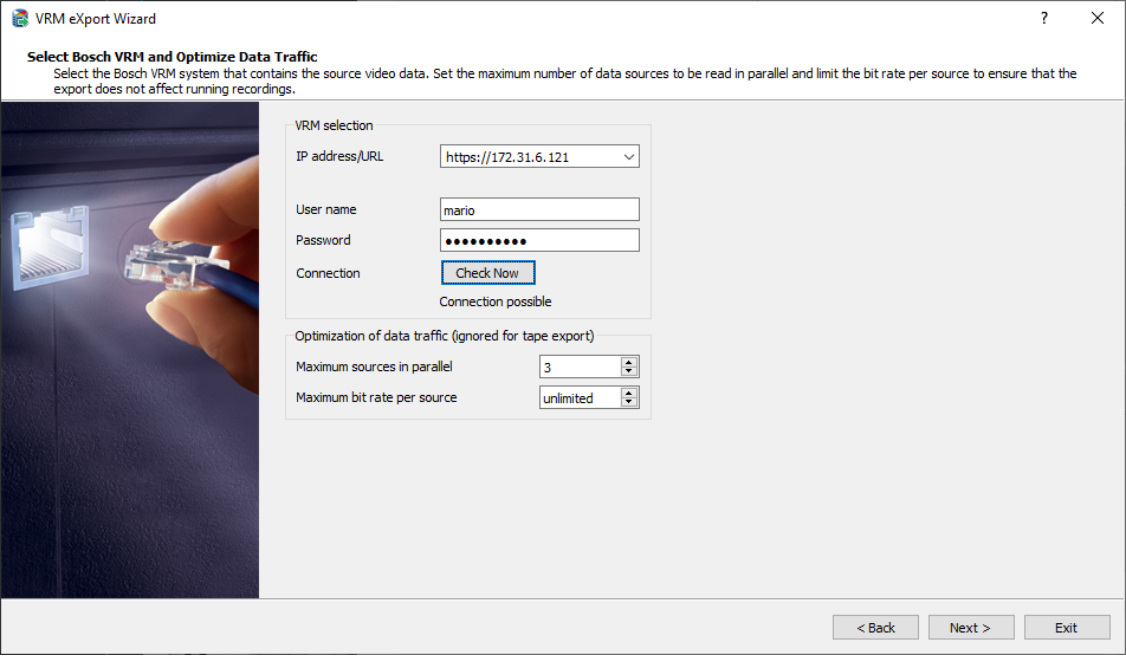
Task: Raise maximum bit rate per source up arrow
Action: point(629,393)
